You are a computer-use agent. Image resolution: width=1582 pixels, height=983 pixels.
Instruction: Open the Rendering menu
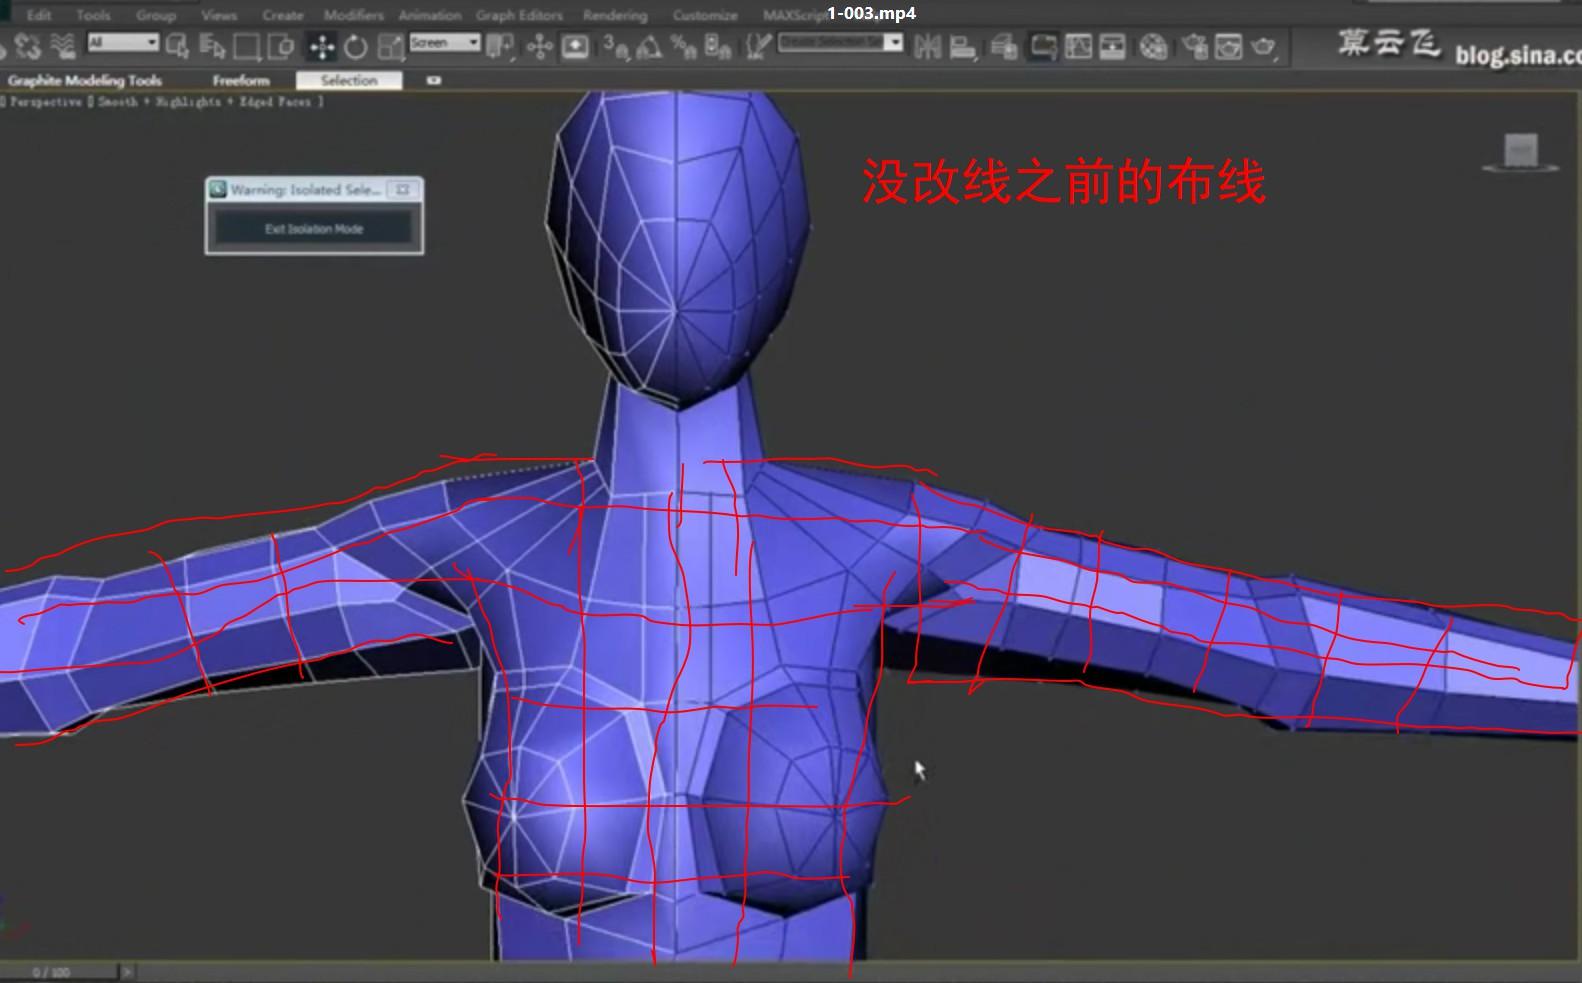coord(615,15)
